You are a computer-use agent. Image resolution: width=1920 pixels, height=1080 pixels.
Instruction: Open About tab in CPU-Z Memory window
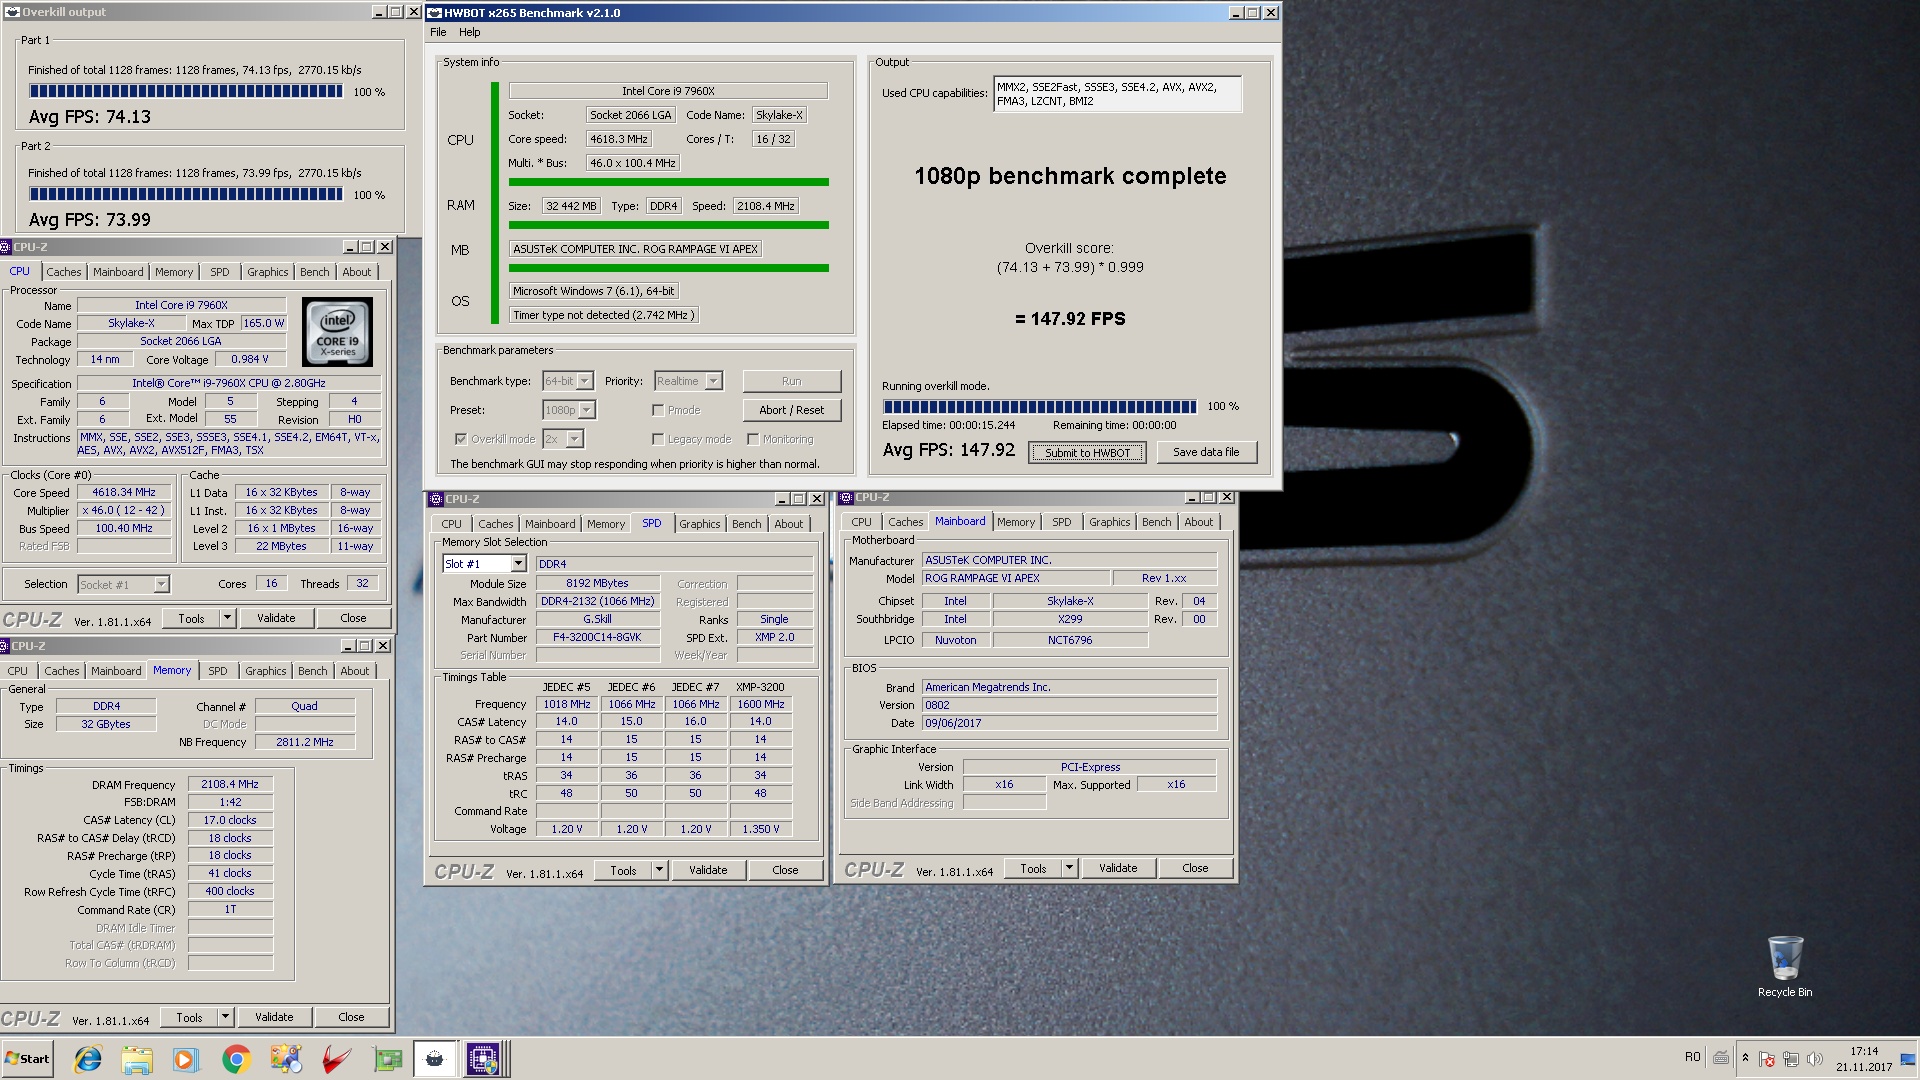click(354, 671)
